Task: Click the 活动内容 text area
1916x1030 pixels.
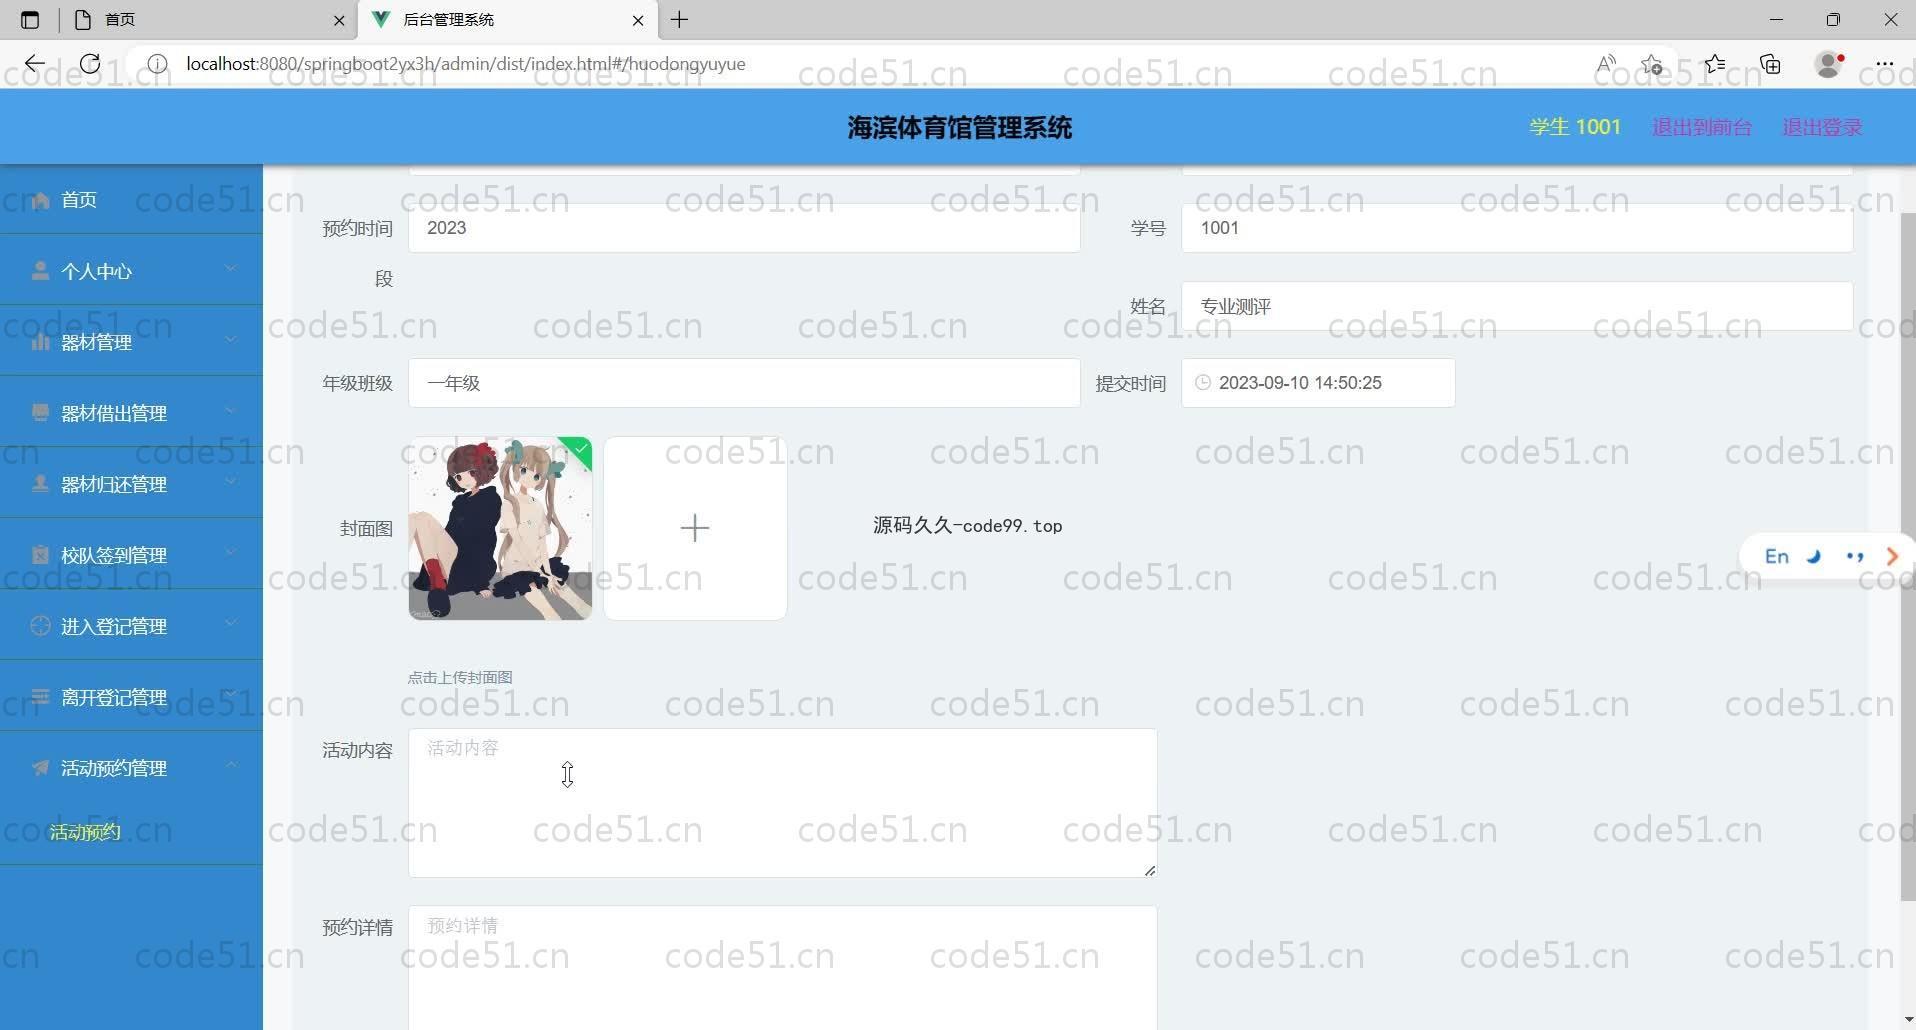Action: coord(782,803)
